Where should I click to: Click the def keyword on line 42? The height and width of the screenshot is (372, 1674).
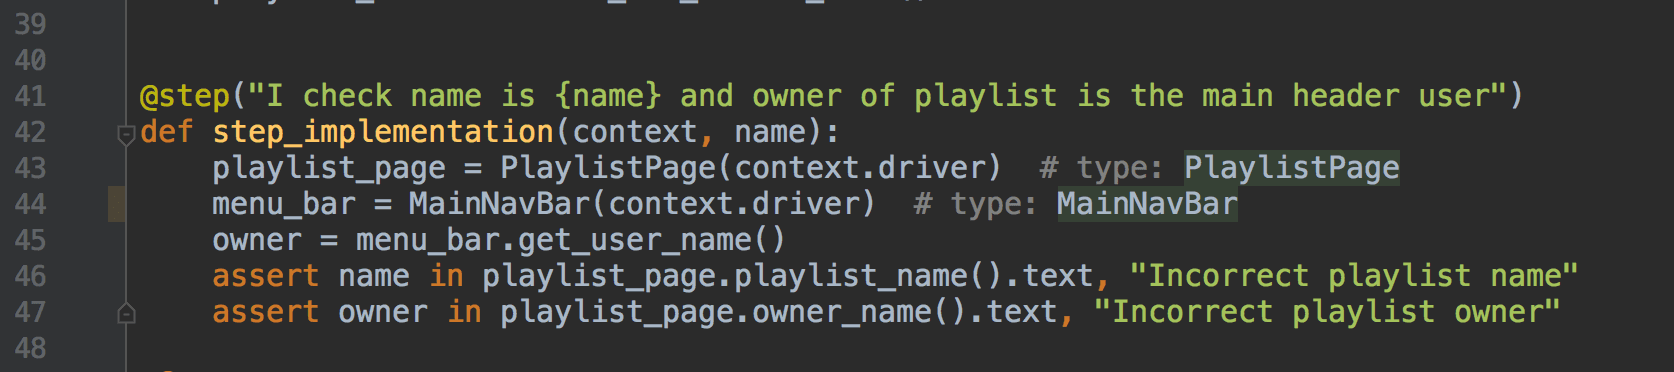pyautogui.click(x=167, y=132)
